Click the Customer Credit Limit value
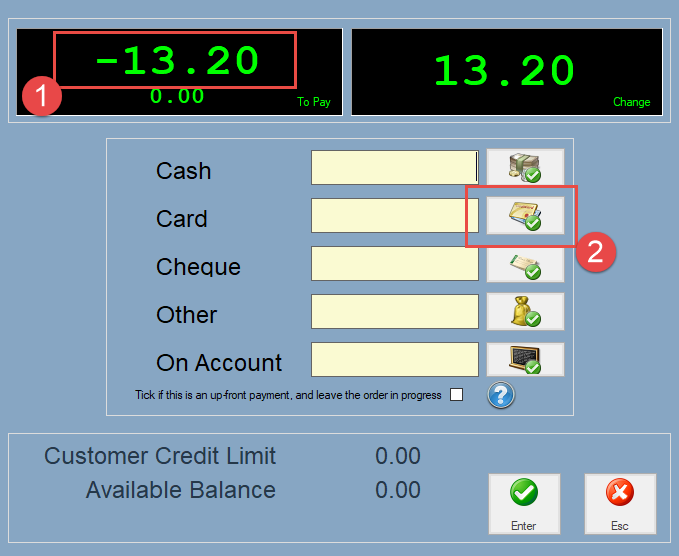 click(x=398, y=457)
